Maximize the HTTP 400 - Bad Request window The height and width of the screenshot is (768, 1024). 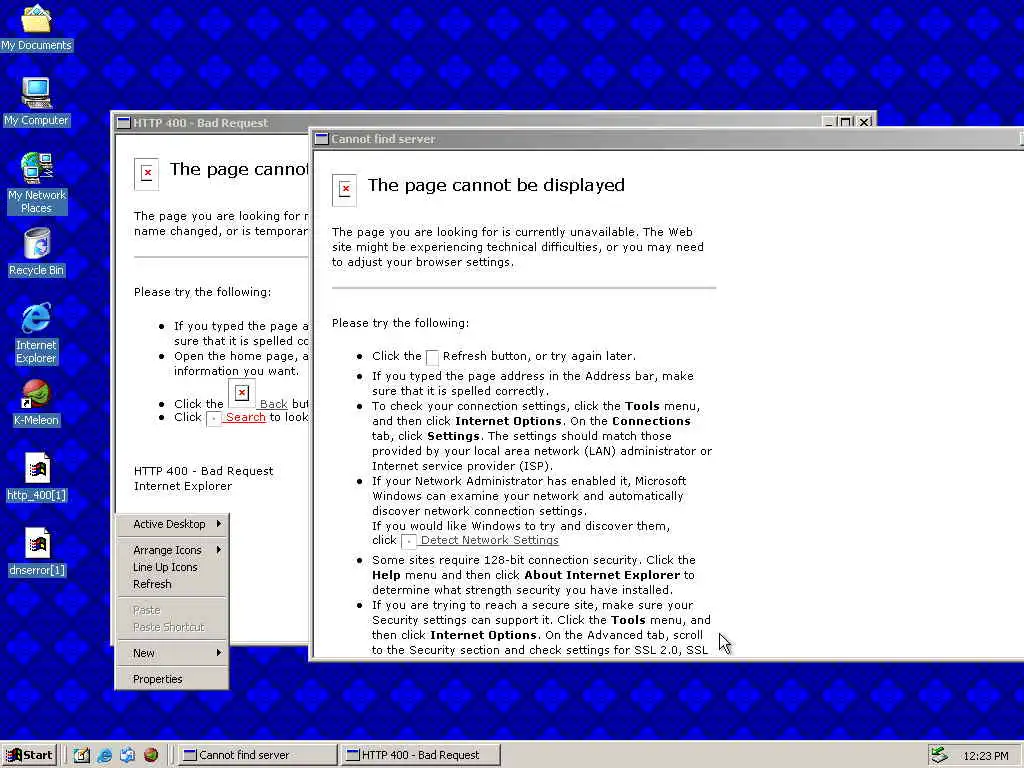pos(846,122)
